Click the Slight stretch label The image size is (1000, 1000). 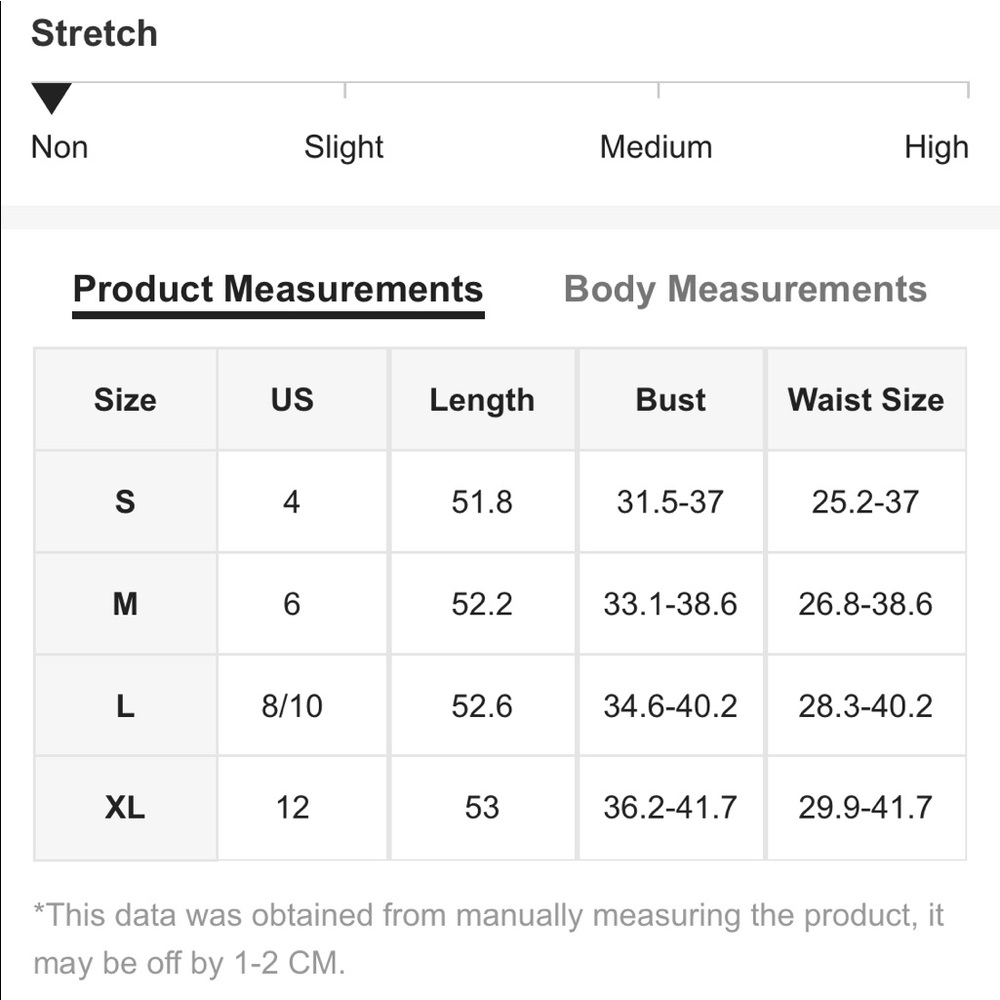tap(343, 147)
